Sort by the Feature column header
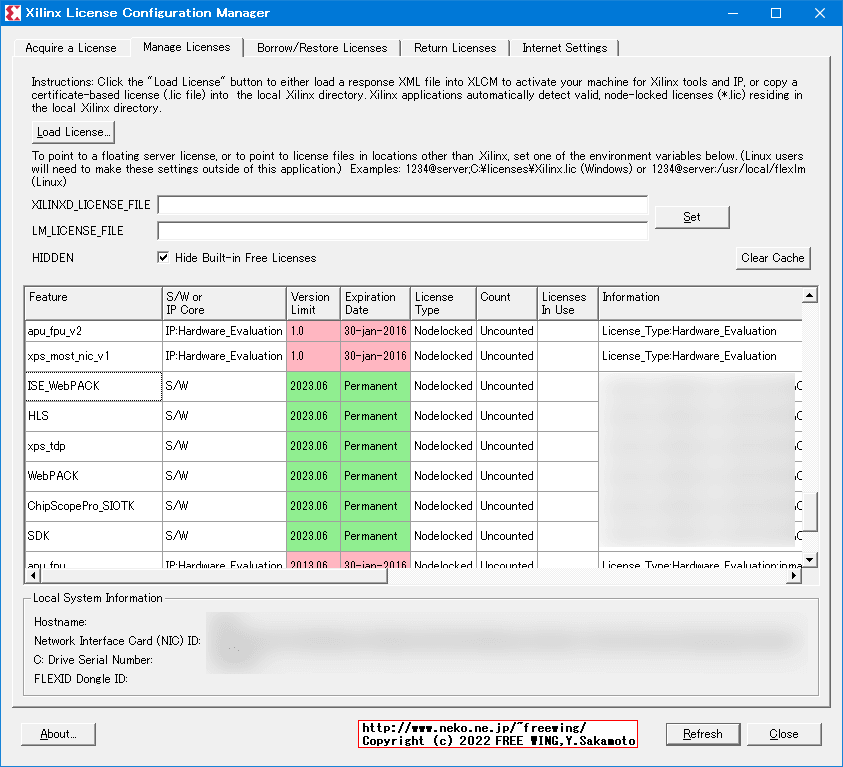This screenshot has height=767, width=843. pyautogui.click(x=93, y=303)
